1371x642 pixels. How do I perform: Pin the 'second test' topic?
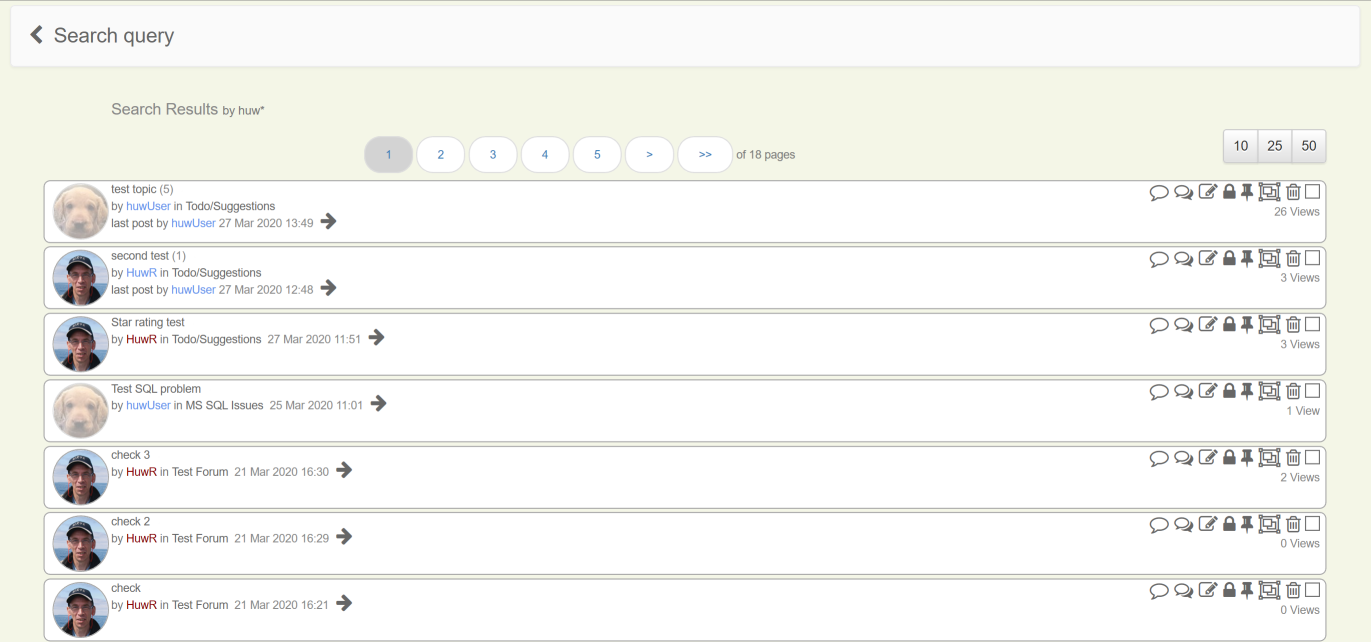point(1247,258)
